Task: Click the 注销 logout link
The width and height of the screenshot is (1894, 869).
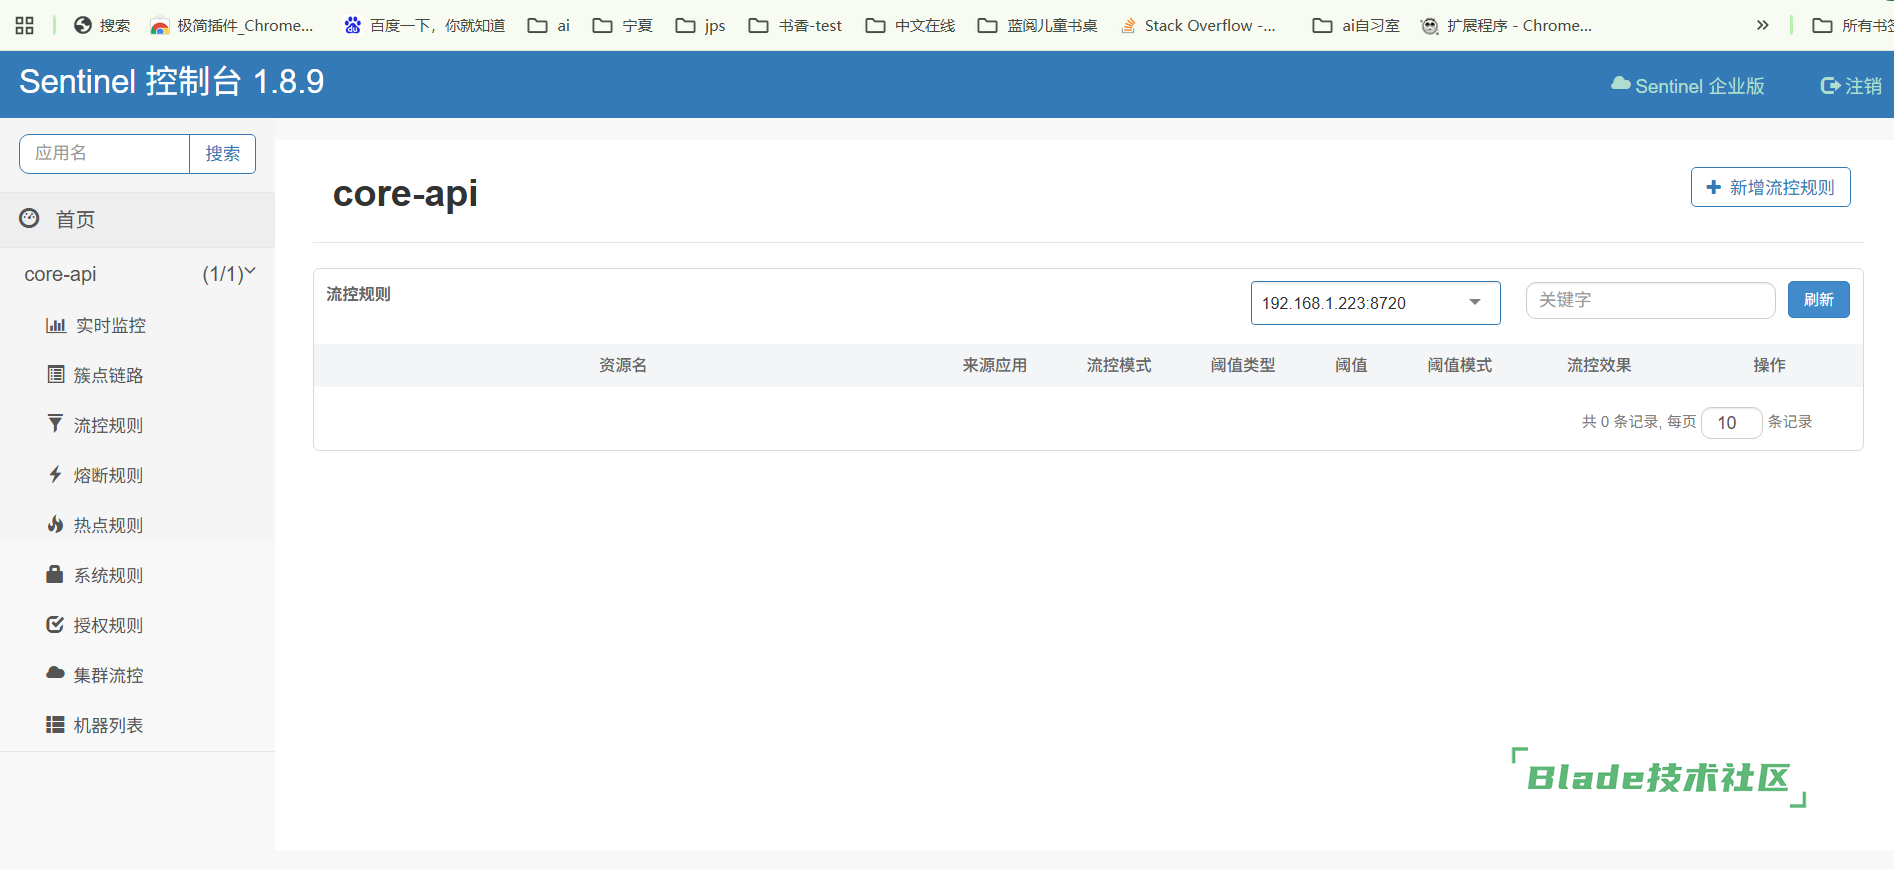Action: pos(1851,86)
